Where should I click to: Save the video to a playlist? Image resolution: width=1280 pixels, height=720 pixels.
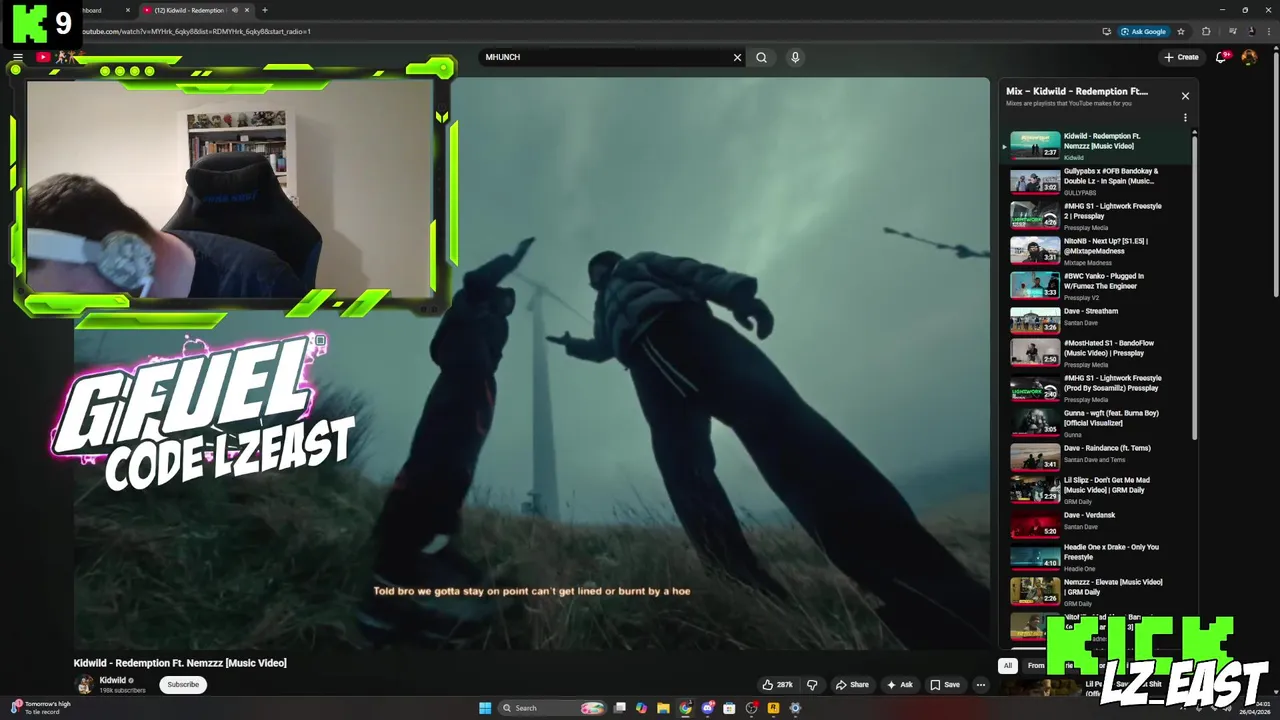tap(945, 685)
